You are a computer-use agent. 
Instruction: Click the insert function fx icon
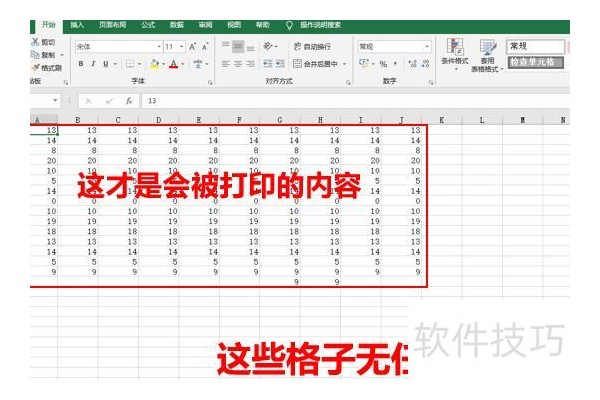(129, 101)
